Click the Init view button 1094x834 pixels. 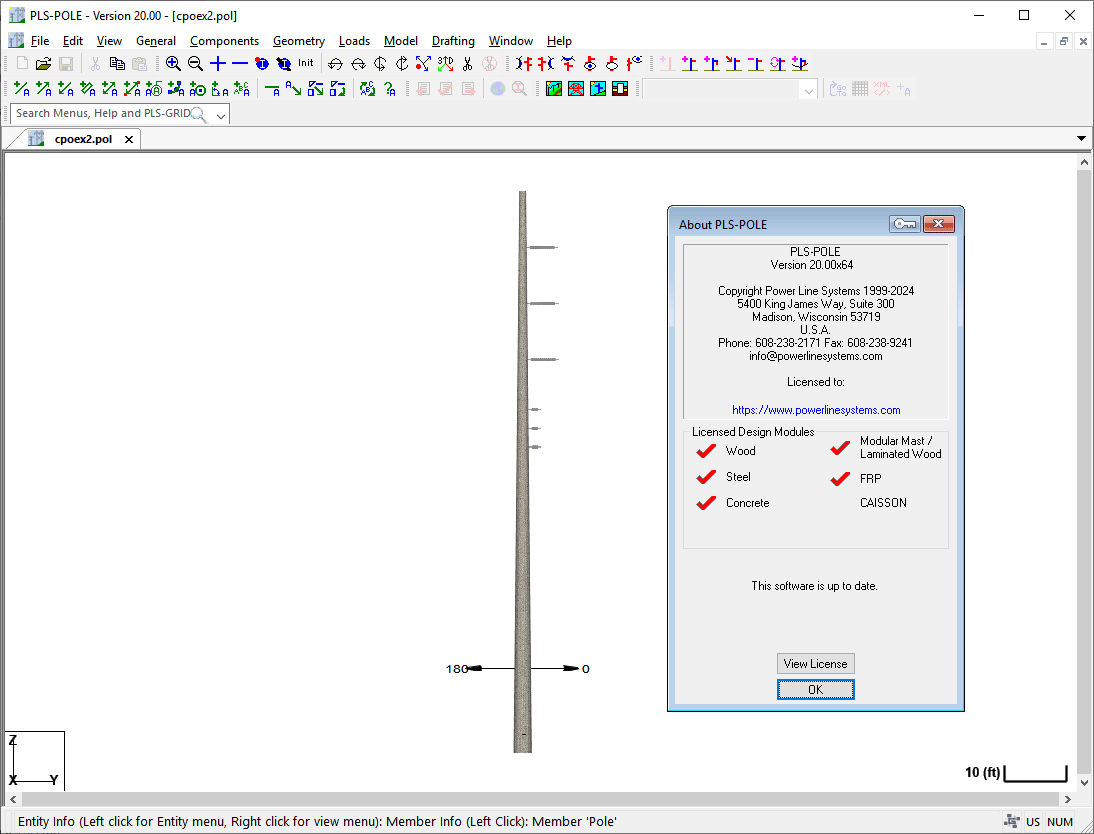pos(306,63)
